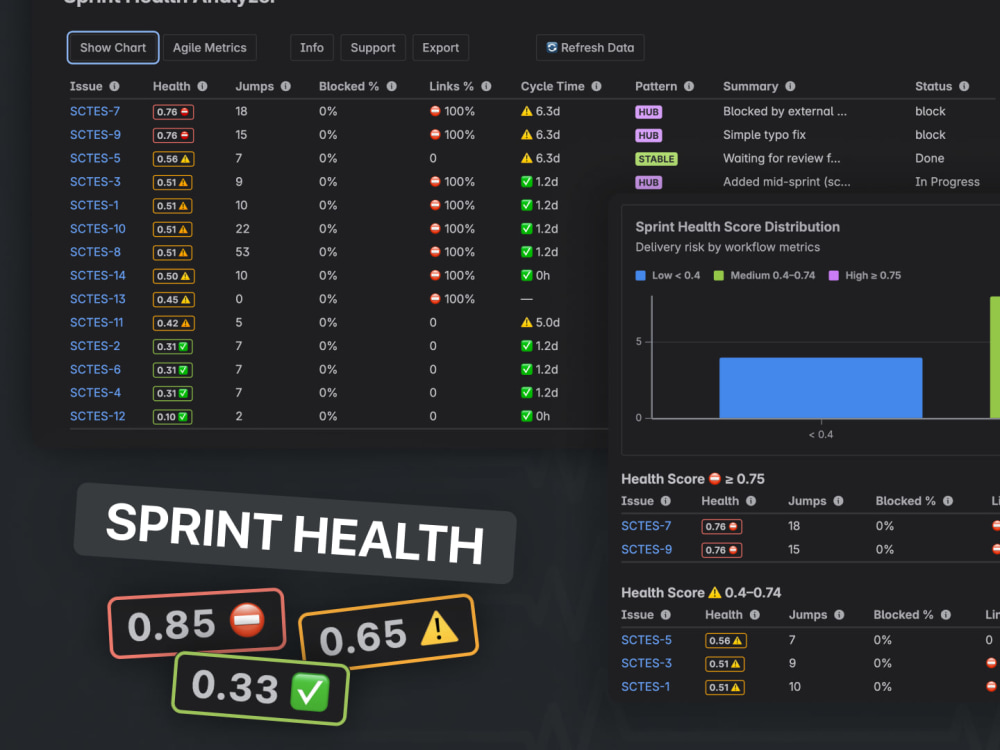
Task: Open issue SCTES-14 link
Action: (x=98, y=276)
